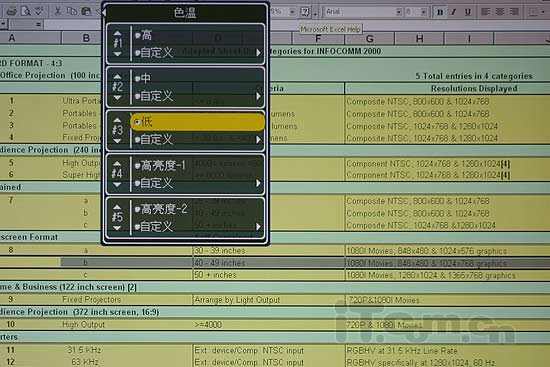
Task: Select the highlighted 低 color temperature option
Action: 198,122
